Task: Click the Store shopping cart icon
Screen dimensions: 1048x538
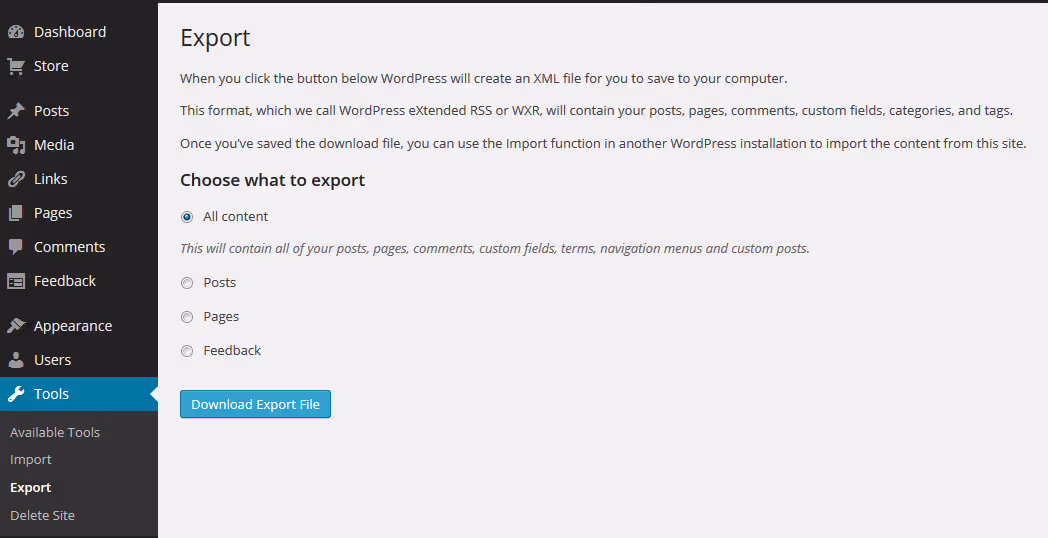Action: click(x=16, y=66)
